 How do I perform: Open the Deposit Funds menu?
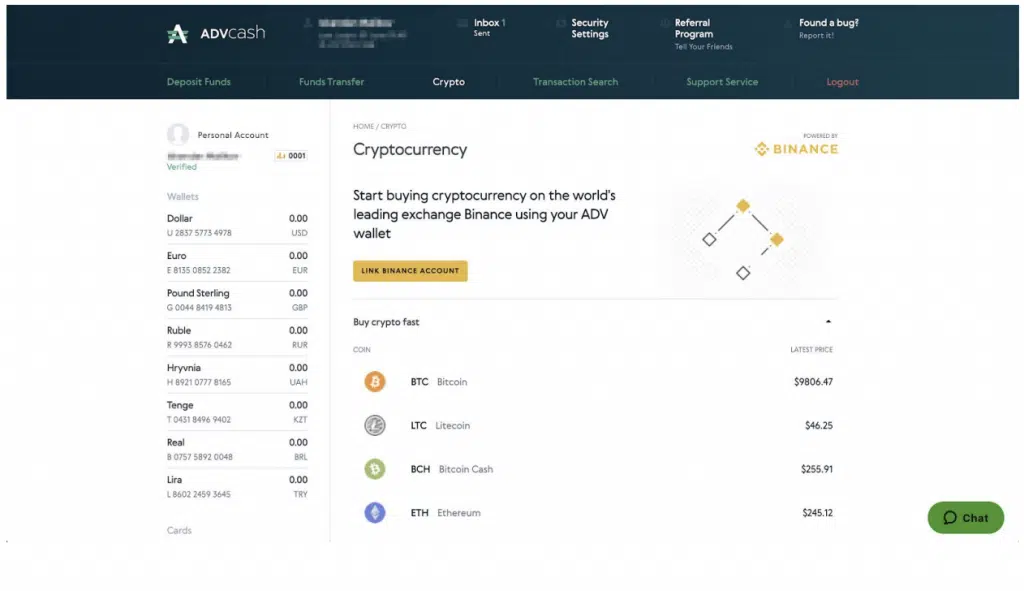pos(199,82)
